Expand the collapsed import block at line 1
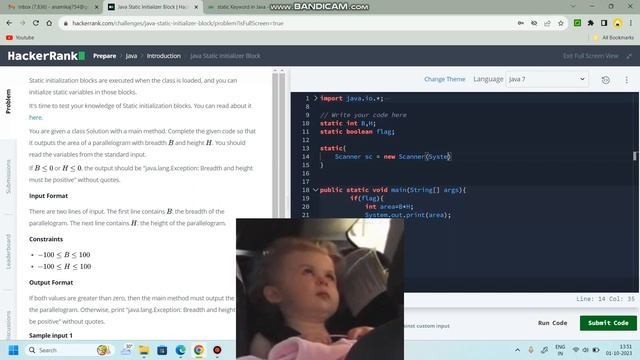 pyautogui.click(x=316, y=98)
